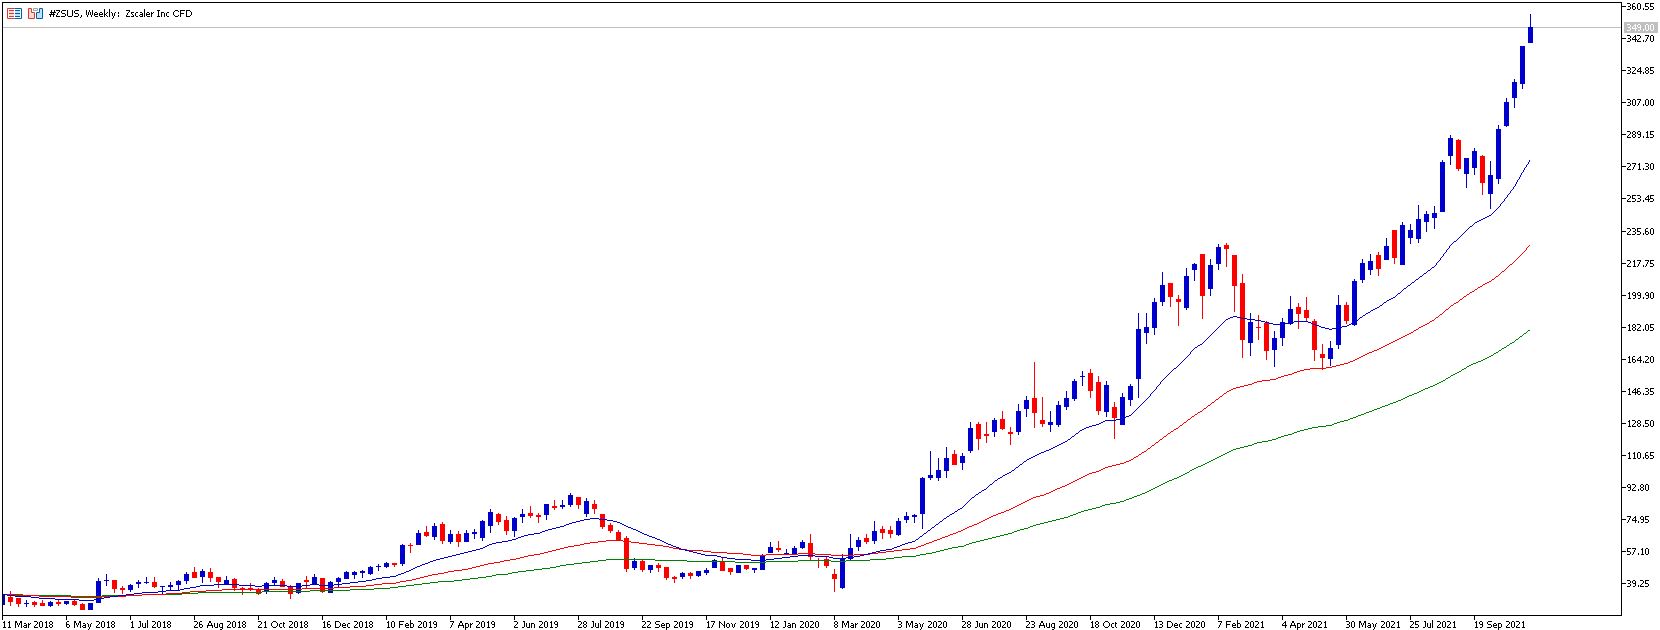Screen dimensions: 1660x630
Task: Click the '3 May 2020' date on time axis
Action: [x=922, y=624]
